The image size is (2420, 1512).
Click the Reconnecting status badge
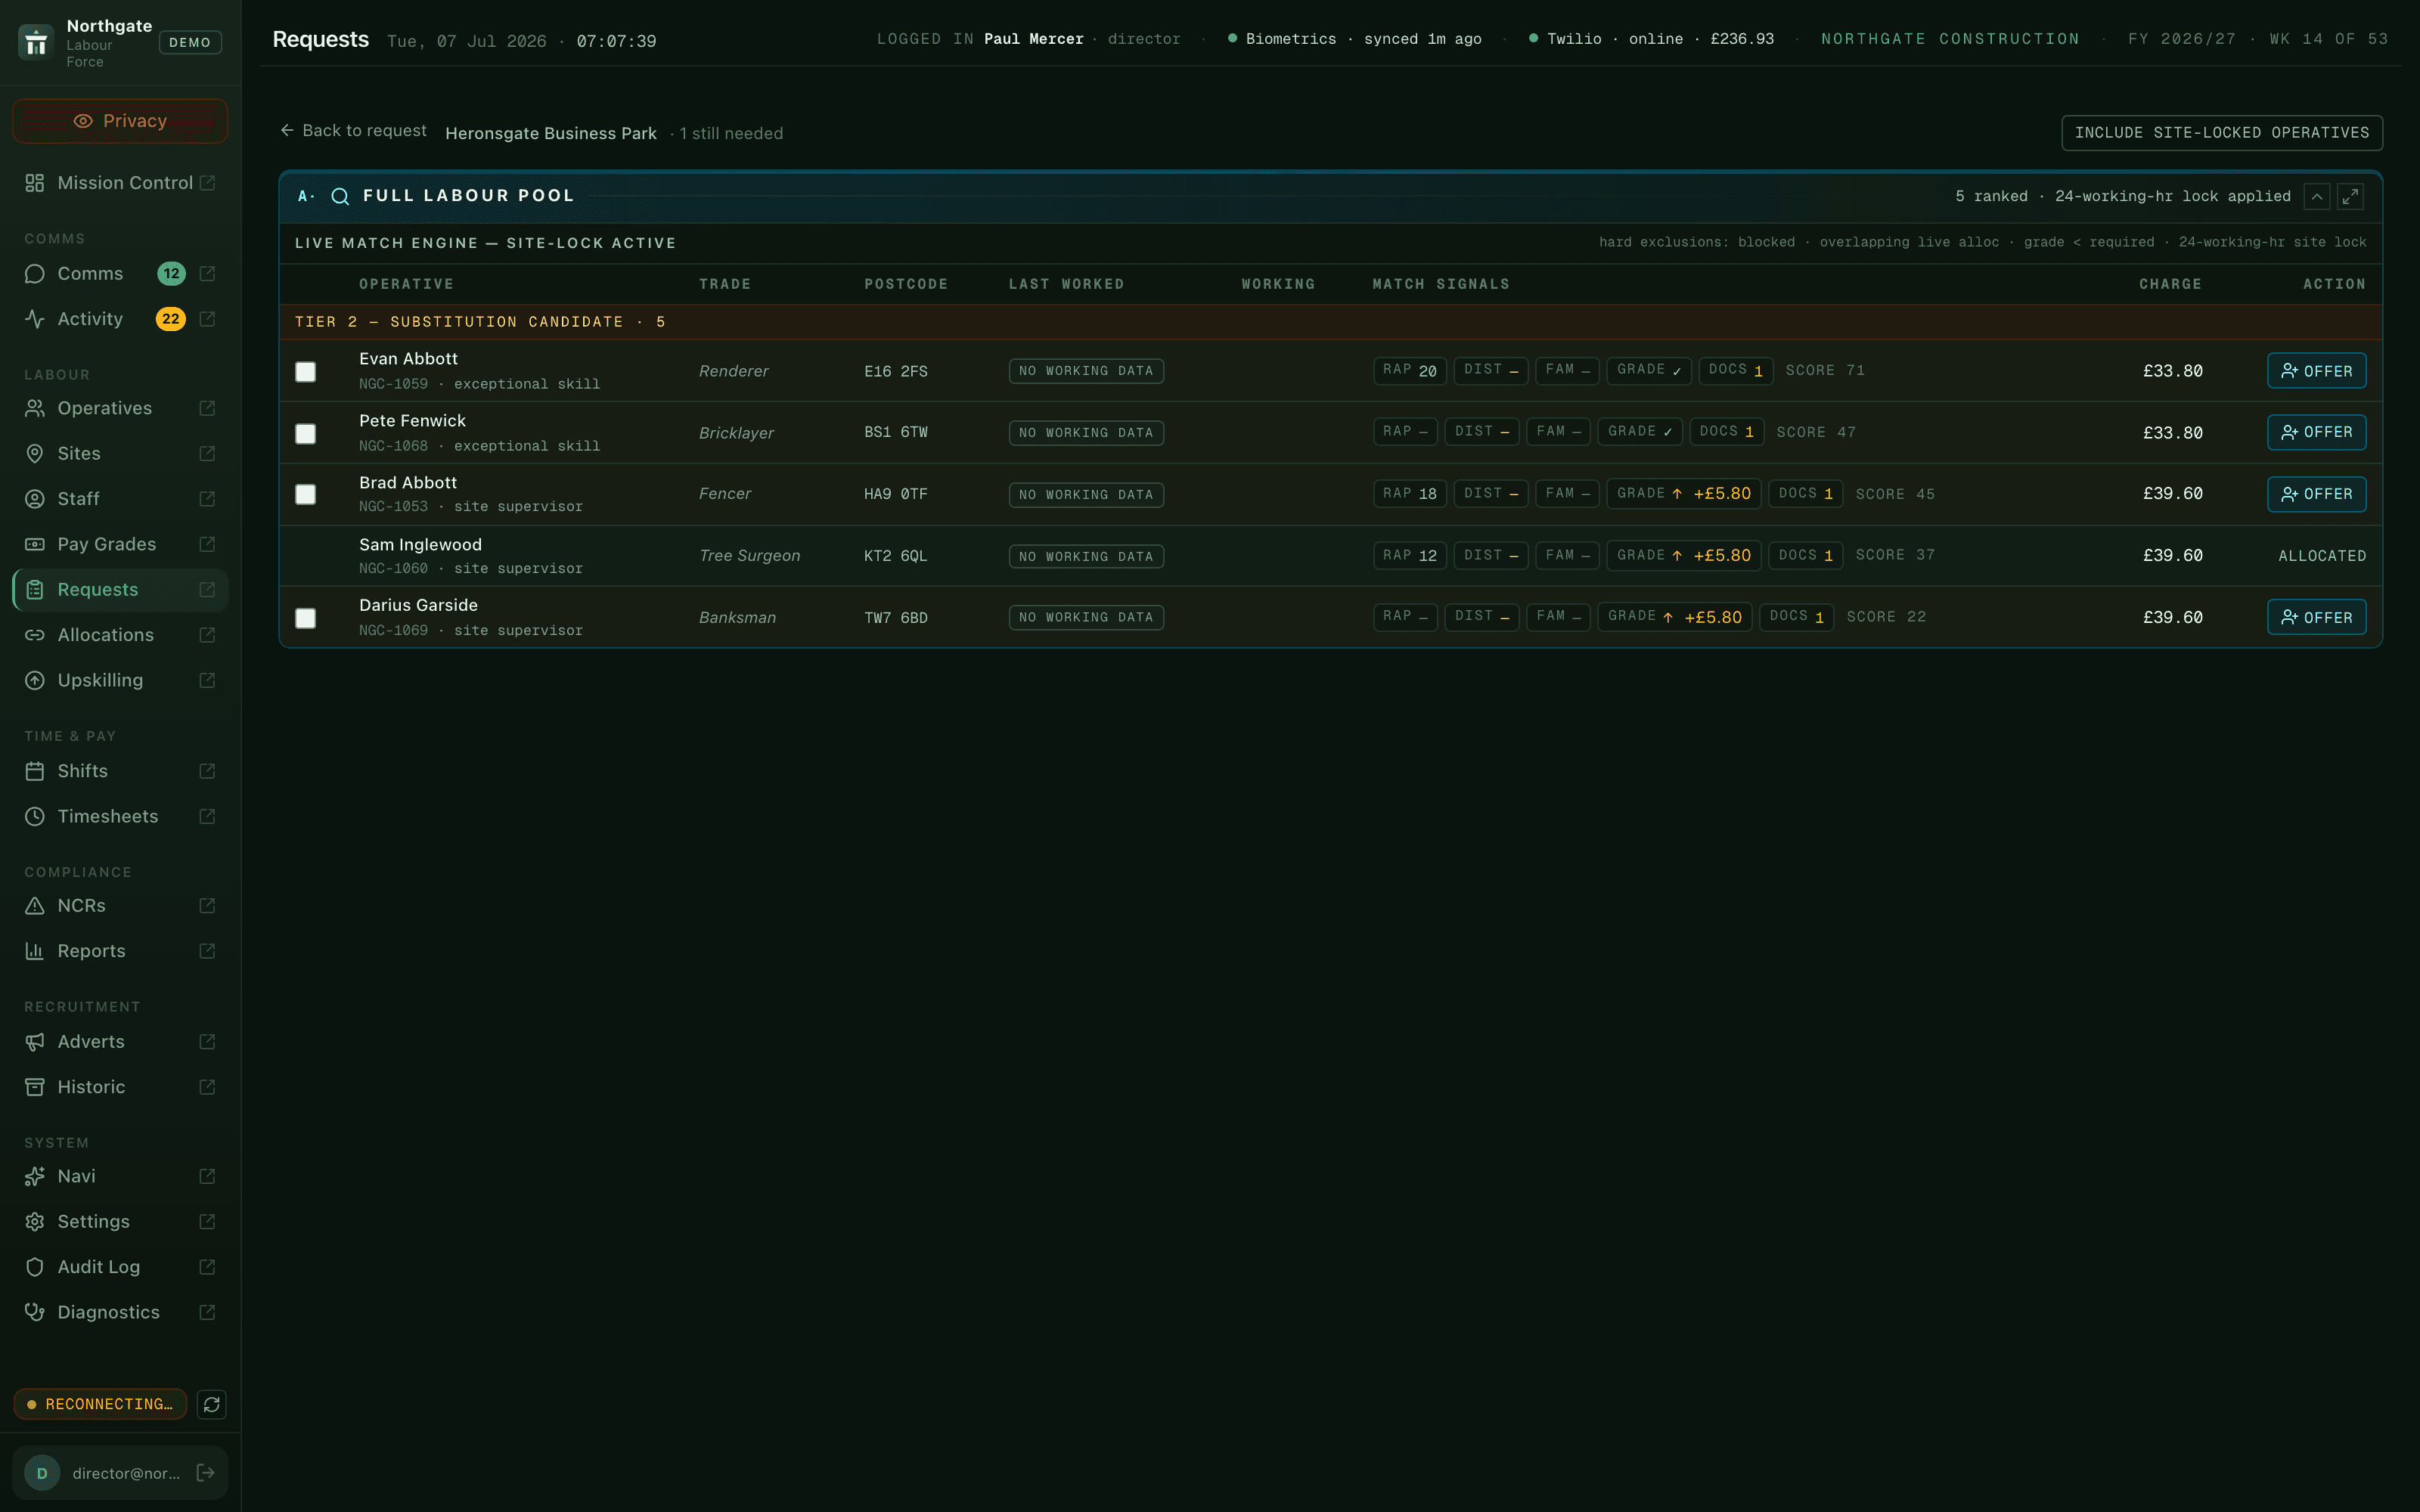pyautogui.click(x=100, y=1405)
